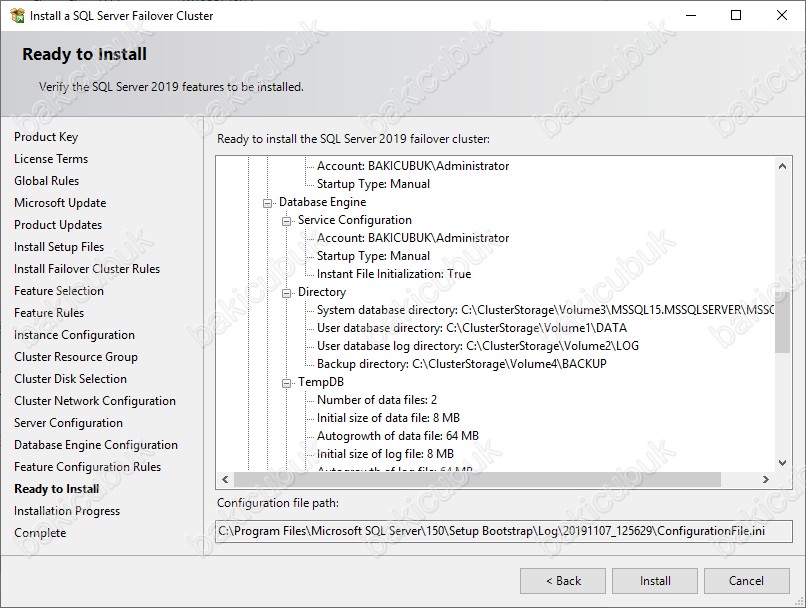The image size is (806, 608).
Task: Select the Feature Configuration Rules step
Action: [x=87, y=467]
